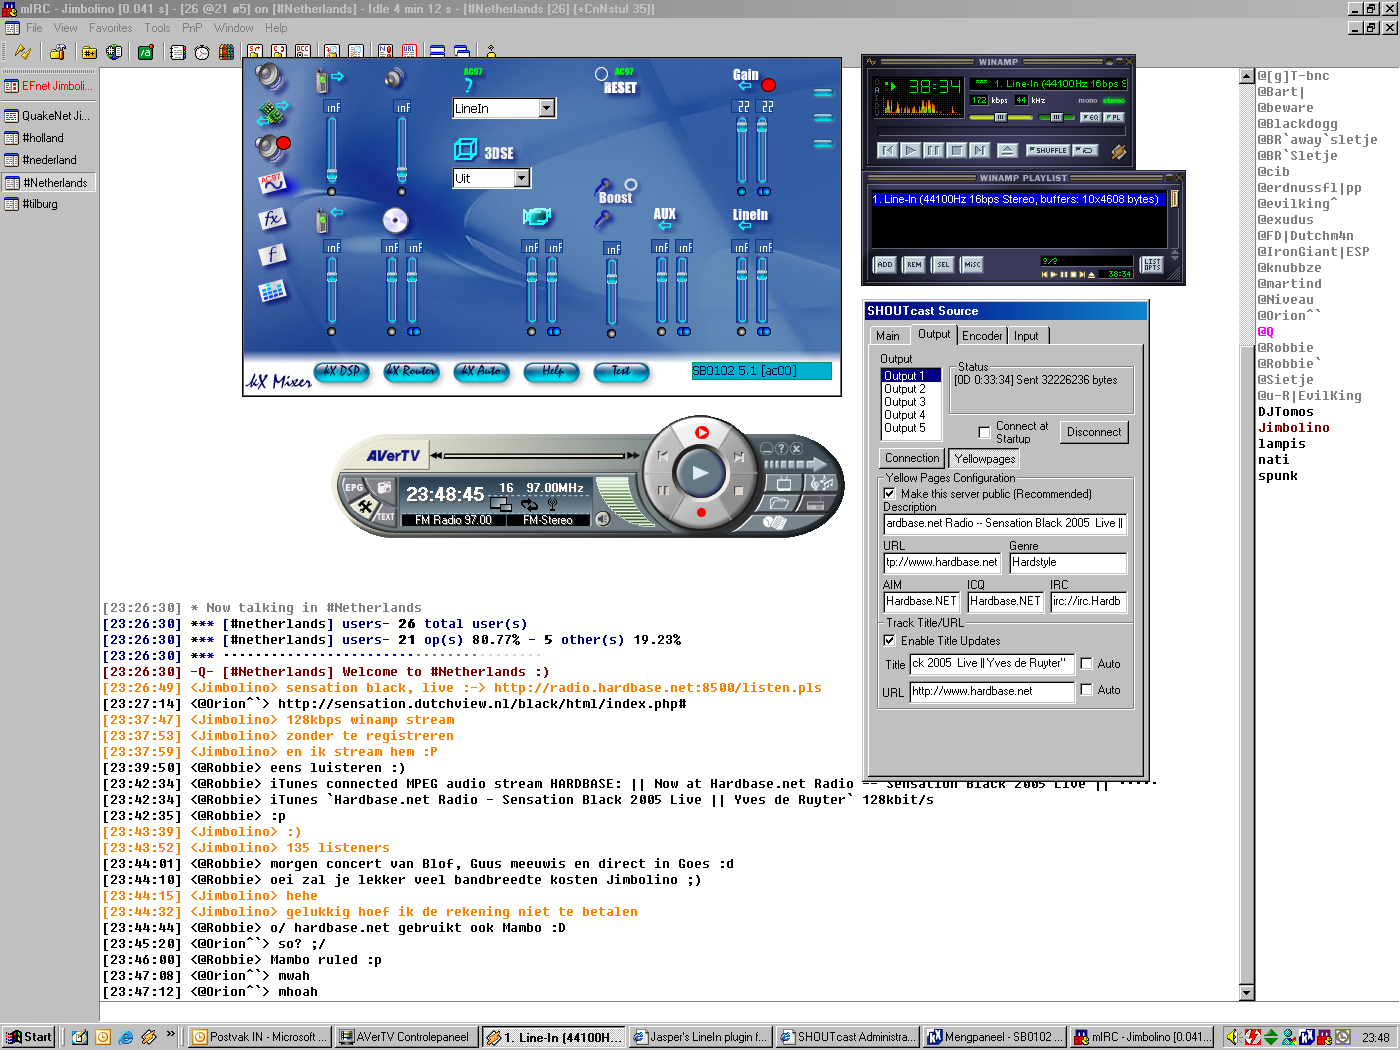This screenshot has width=1400, height=1050.
Task: Toggle the Title Auto checkbox
Action: coord(1086,663)
